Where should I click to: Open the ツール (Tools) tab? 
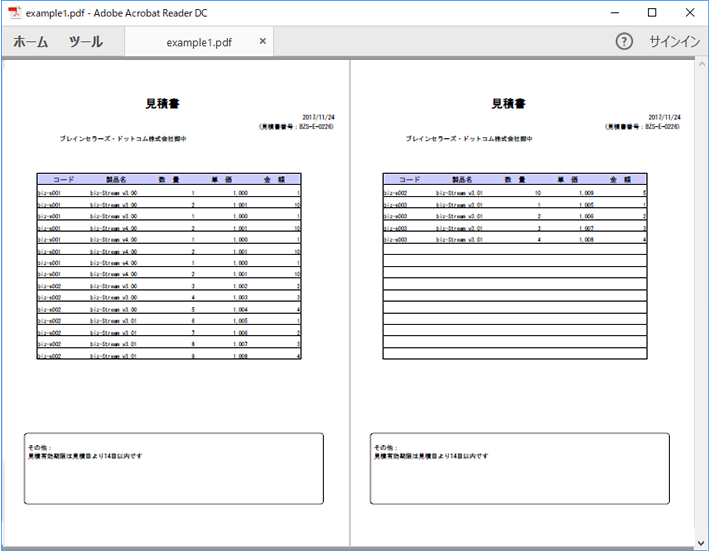(x=86, y=42)
